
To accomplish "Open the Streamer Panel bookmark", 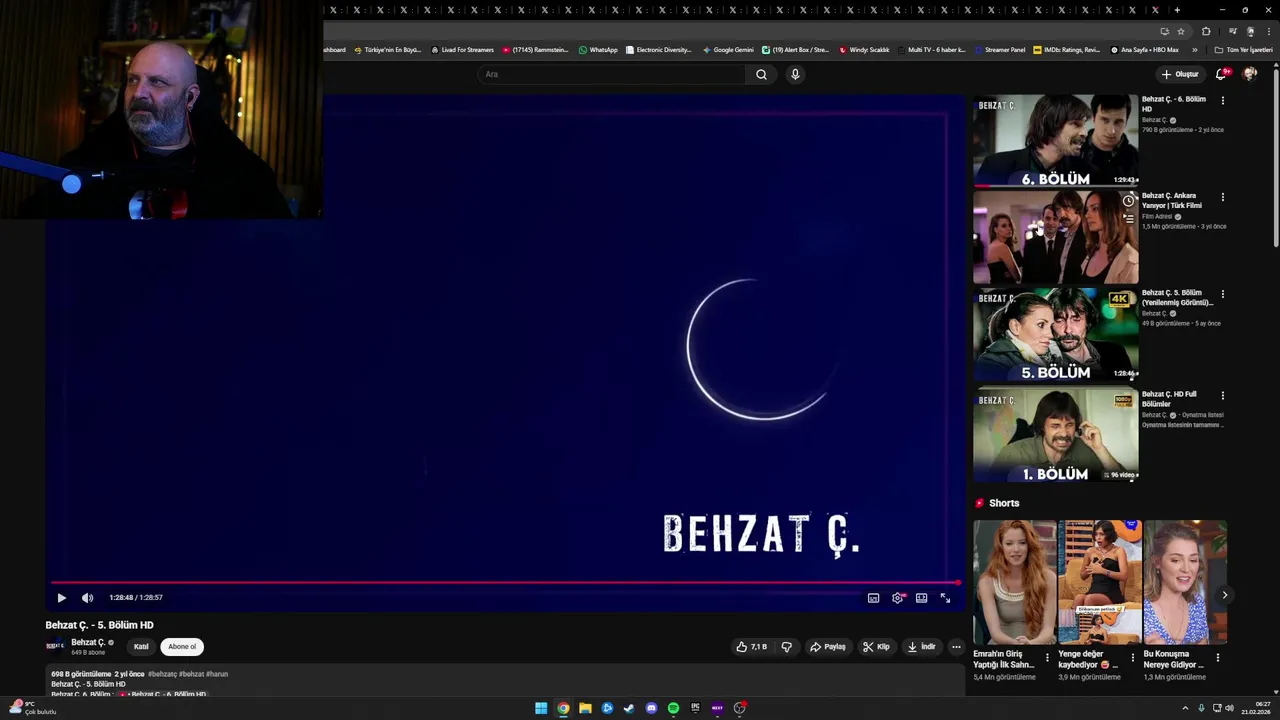I will click(x=1000, y=50).
